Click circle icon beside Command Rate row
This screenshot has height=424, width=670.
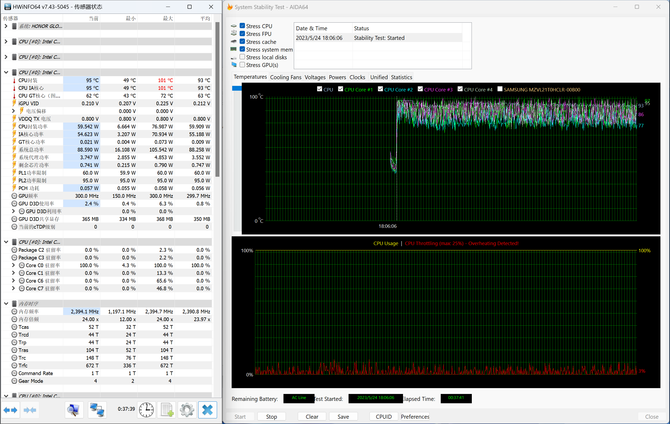pyautogui.click(x=14, y=373)
